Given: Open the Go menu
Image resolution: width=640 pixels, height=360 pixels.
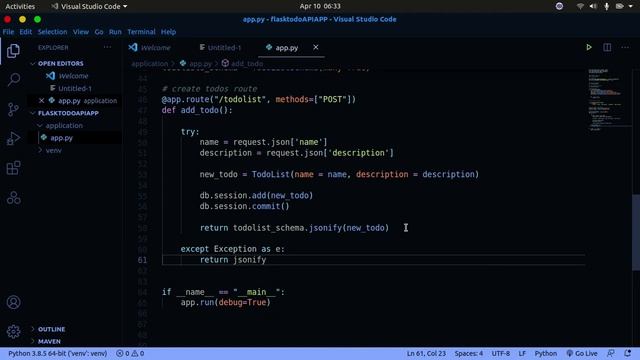Looking at the screenshot, I should (x=99, y=32).
